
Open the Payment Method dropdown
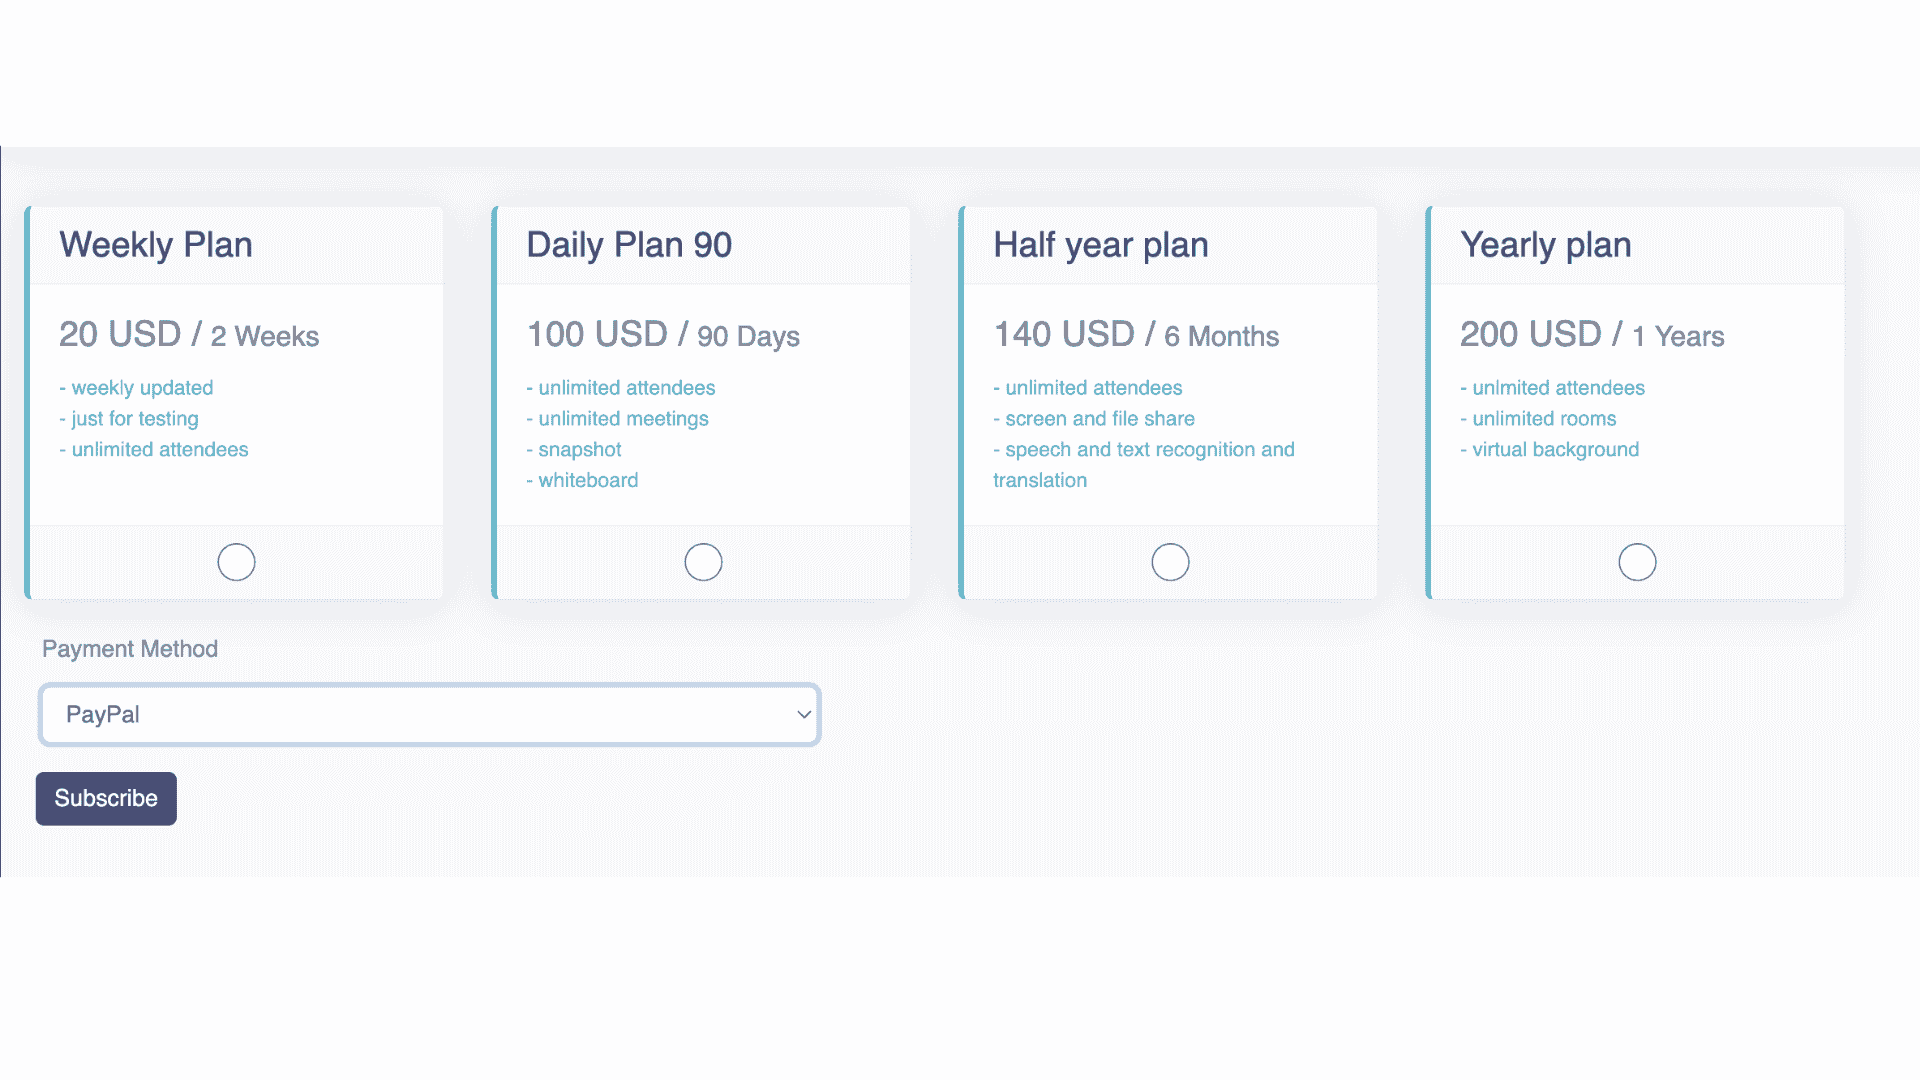click(x=429, y=714)
